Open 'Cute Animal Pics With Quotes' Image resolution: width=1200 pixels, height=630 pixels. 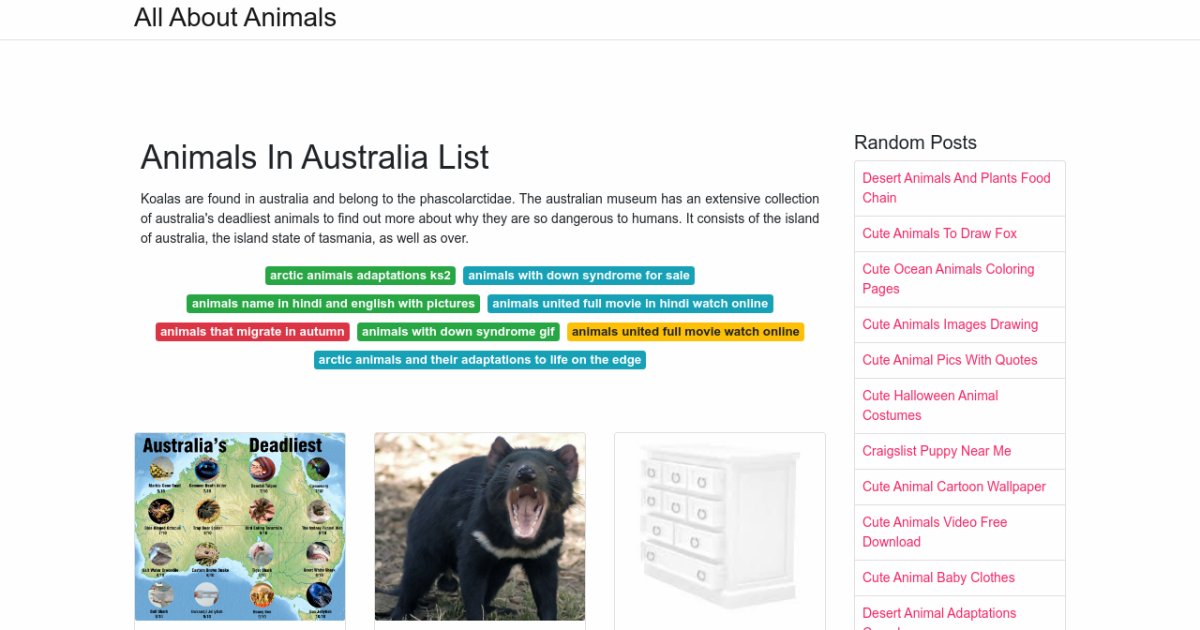950,360
